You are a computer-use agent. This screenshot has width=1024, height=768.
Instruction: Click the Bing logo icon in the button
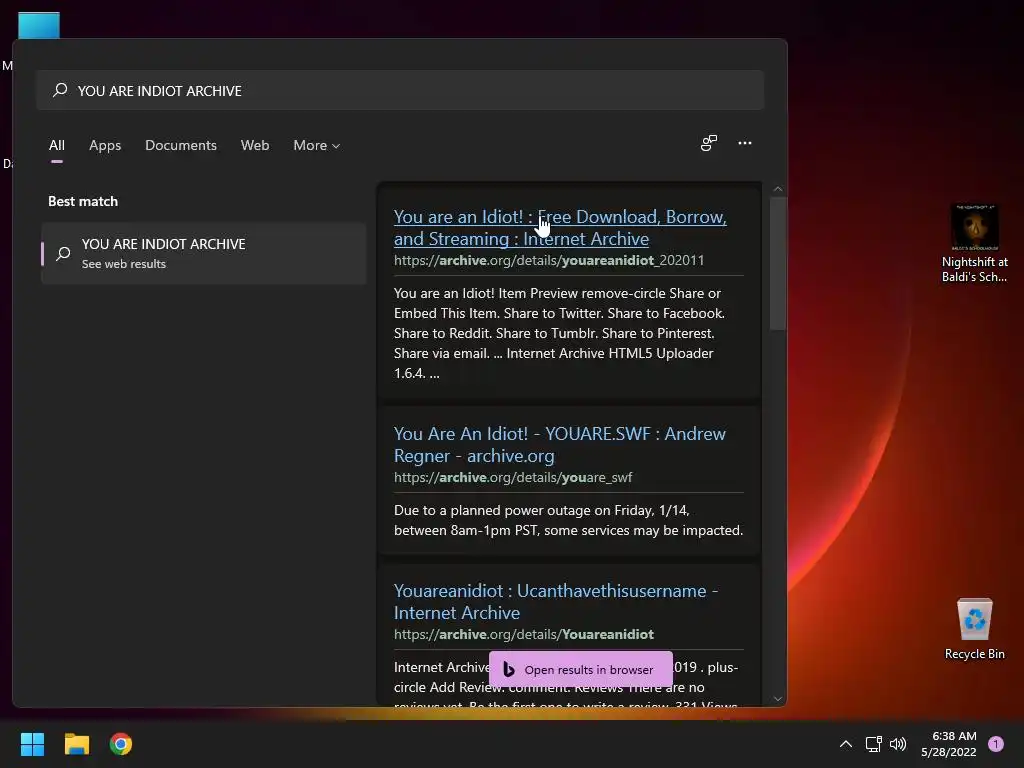click(x=509, y=669)
